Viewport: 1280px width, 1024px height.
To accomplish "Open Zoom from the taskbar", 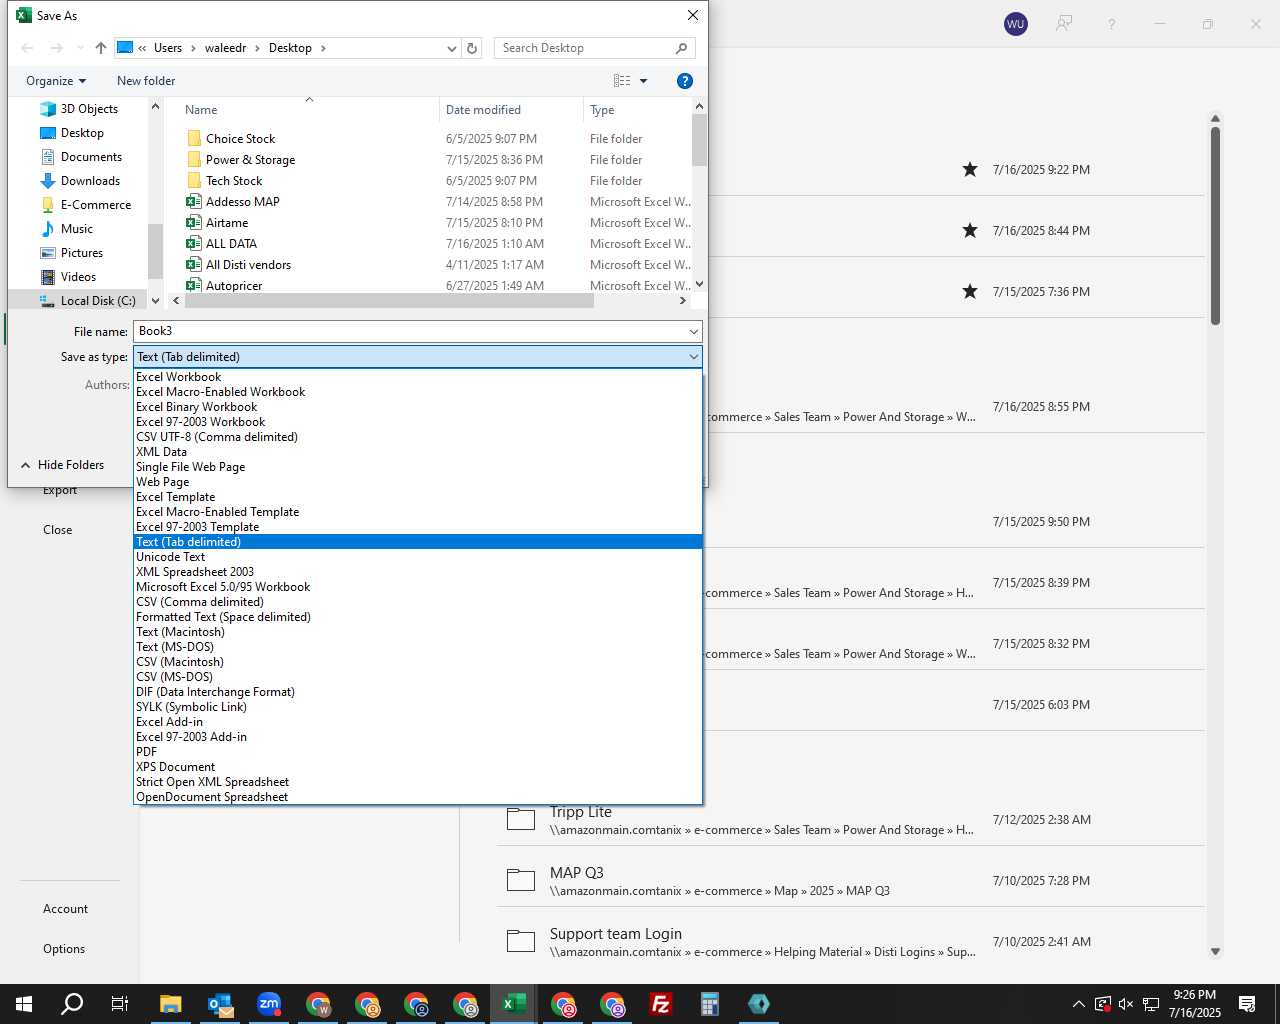I will [x=269, y=1004].
